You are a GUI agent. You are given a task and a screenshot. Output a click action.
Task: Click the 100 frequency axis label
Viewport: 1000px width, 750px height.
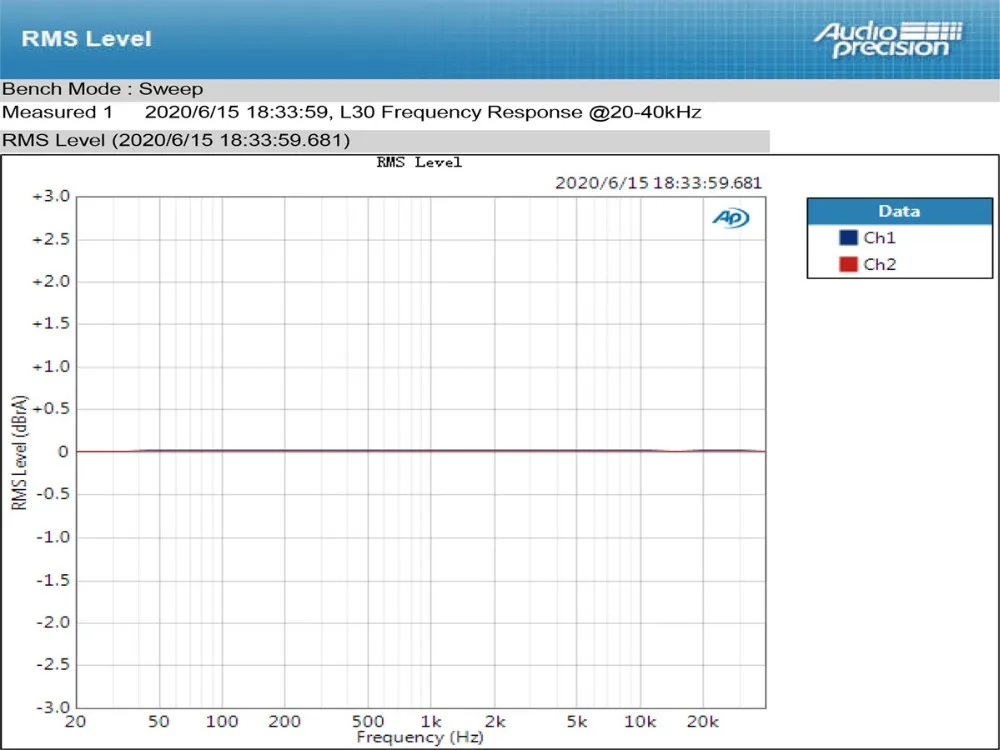(x=222, y=722)
